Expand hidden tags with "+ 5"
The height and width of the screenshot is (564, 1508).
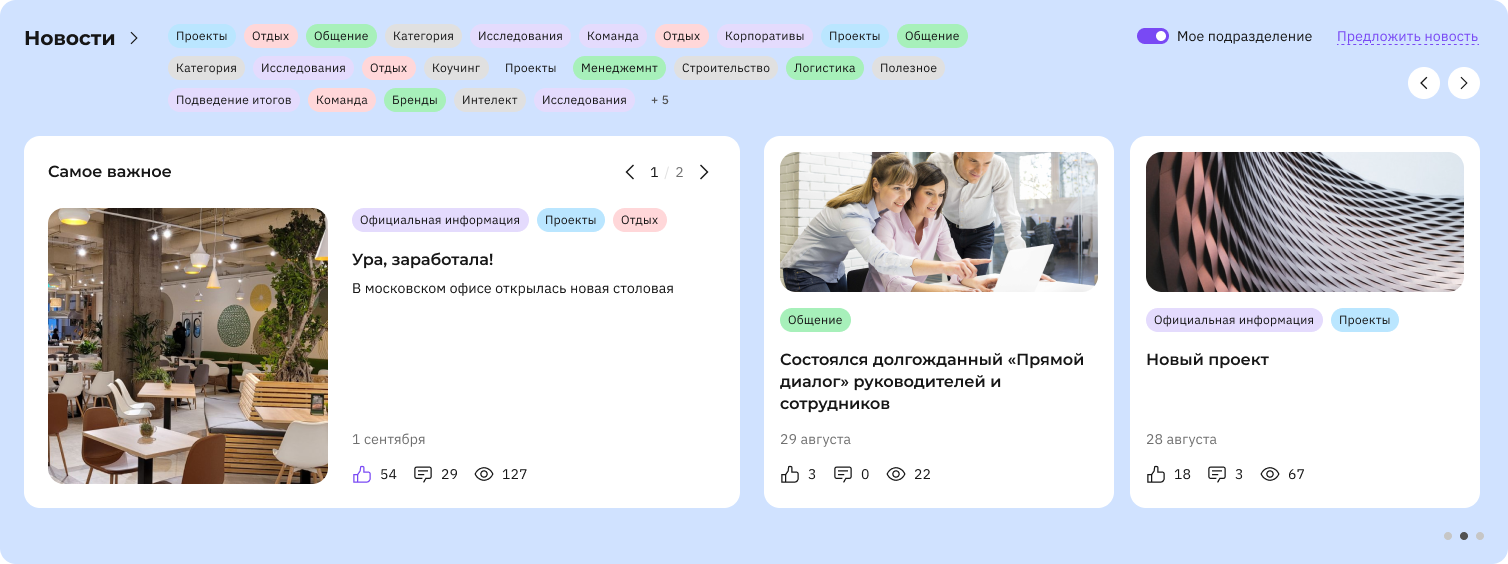tap(660, 100)
